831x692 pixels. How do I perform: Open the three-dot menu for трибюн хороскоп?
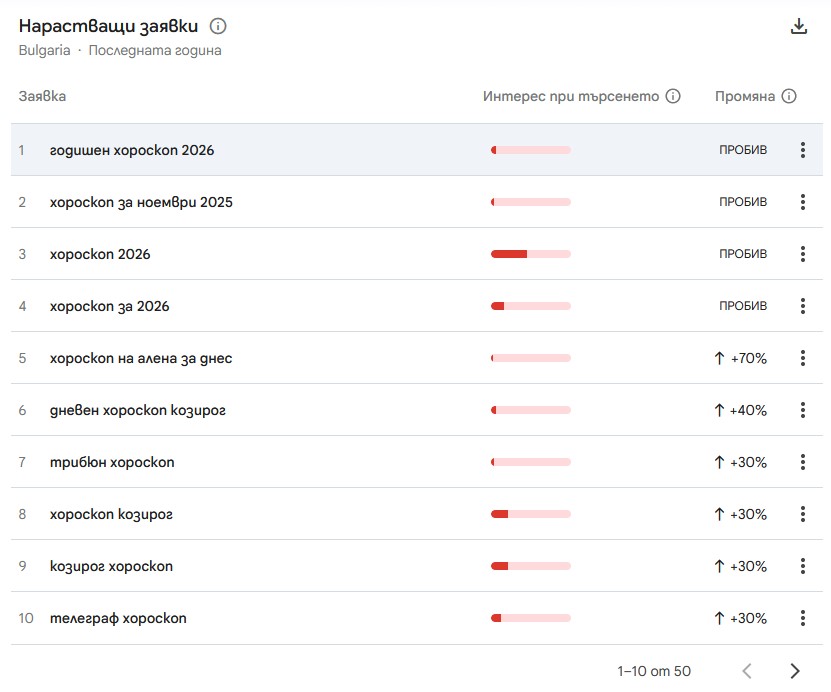[x=802, y=461]
